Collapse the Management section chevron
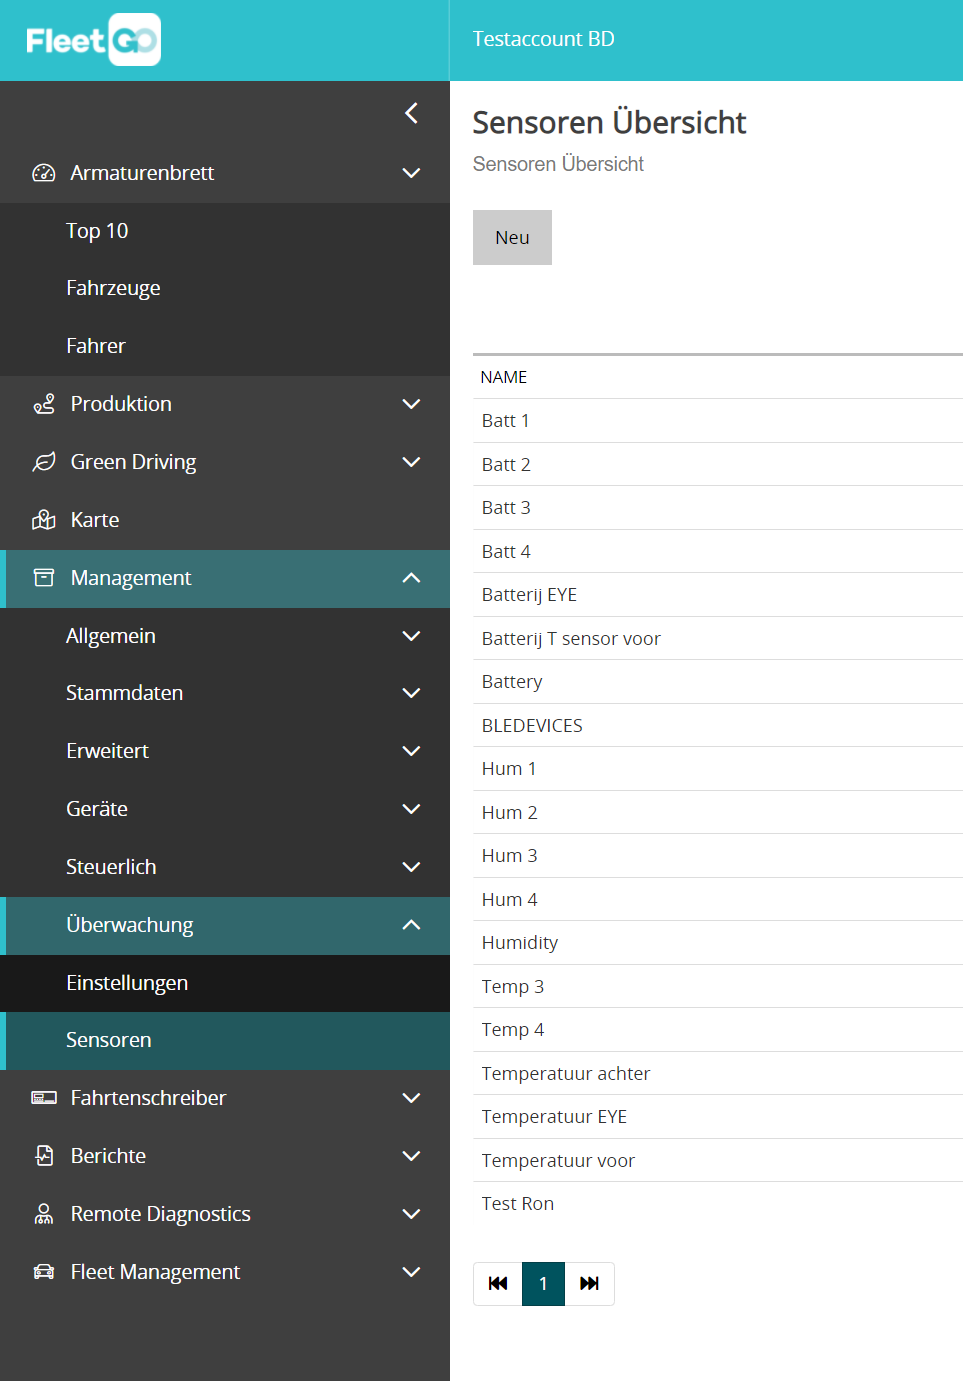This screenshot has width=963, height=1381. [411, 578]
